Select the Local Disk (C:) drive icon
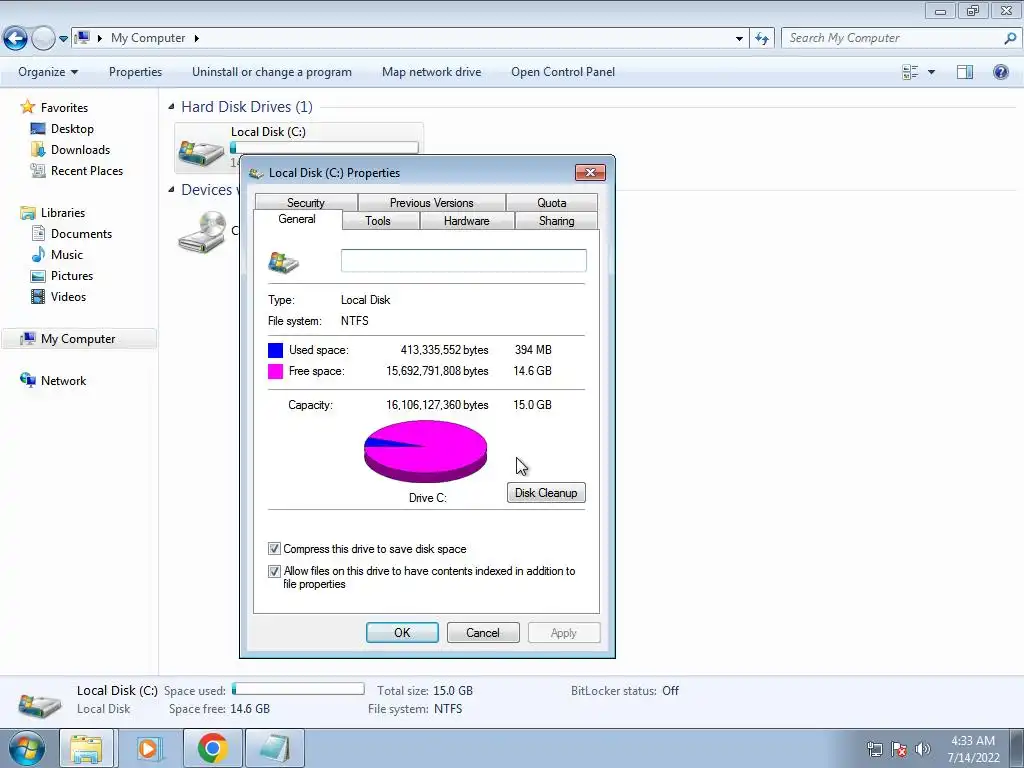 coord(202,151)
